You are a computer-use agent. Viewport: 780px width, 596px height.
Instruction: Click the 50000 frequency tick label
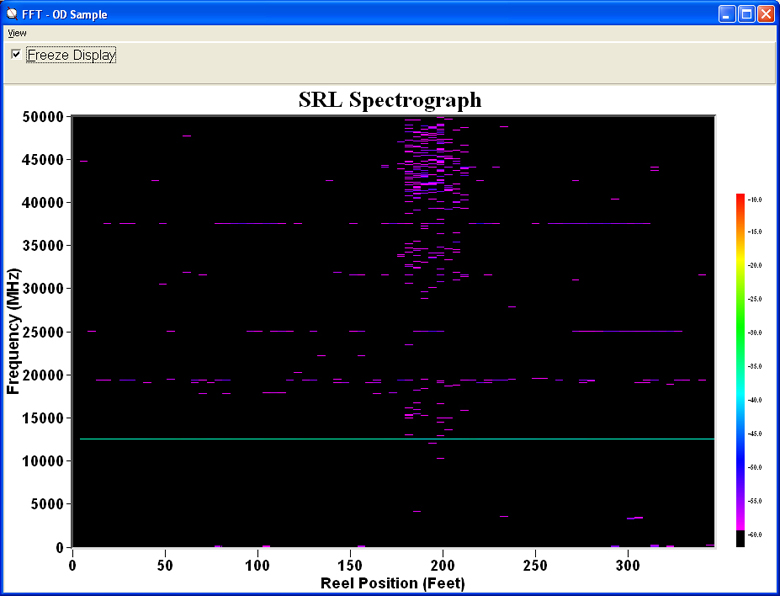pos(43,117)
